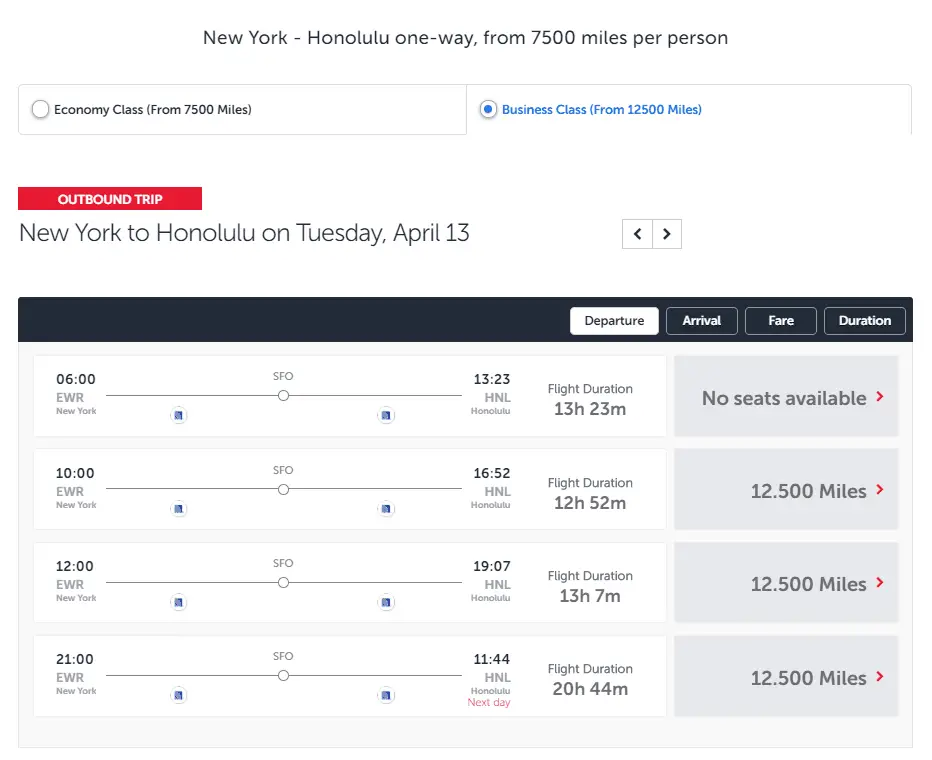
Task: Expand 12.500 Miles fare for 12:00 flight
Action: coord(786,583)
